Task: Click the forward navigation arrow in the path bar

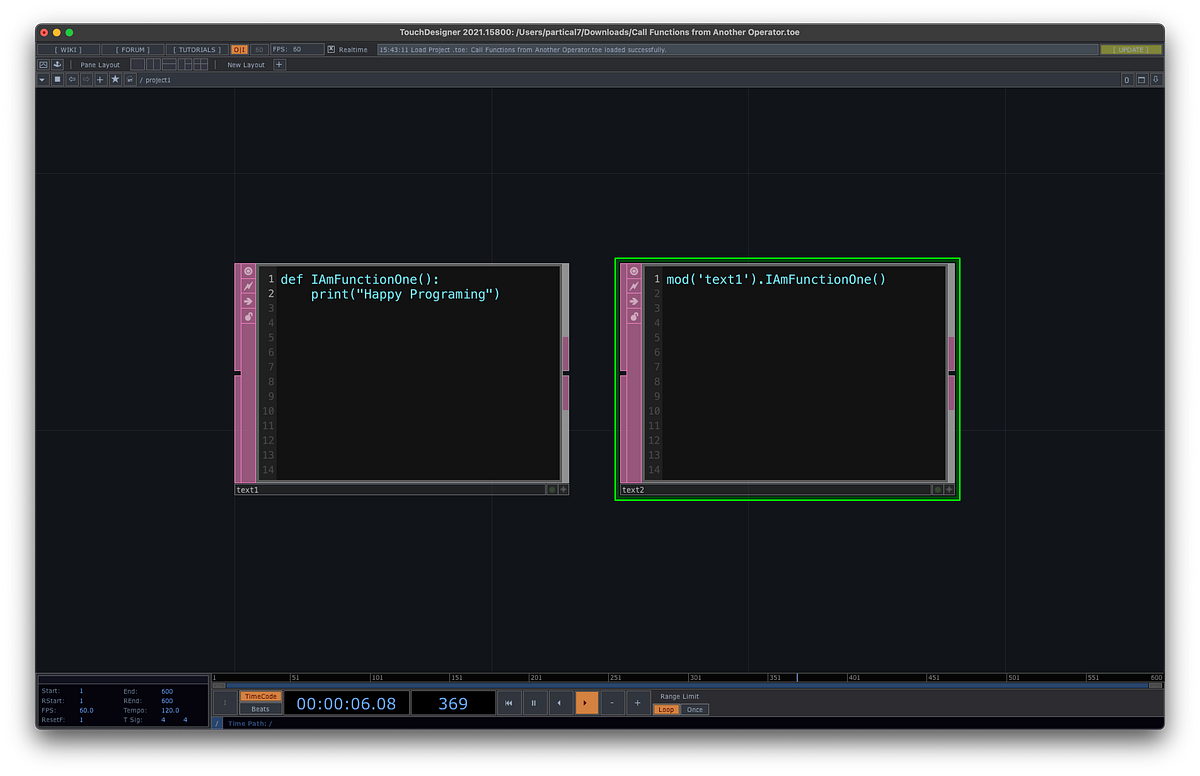Action: (x=85, y=79)
